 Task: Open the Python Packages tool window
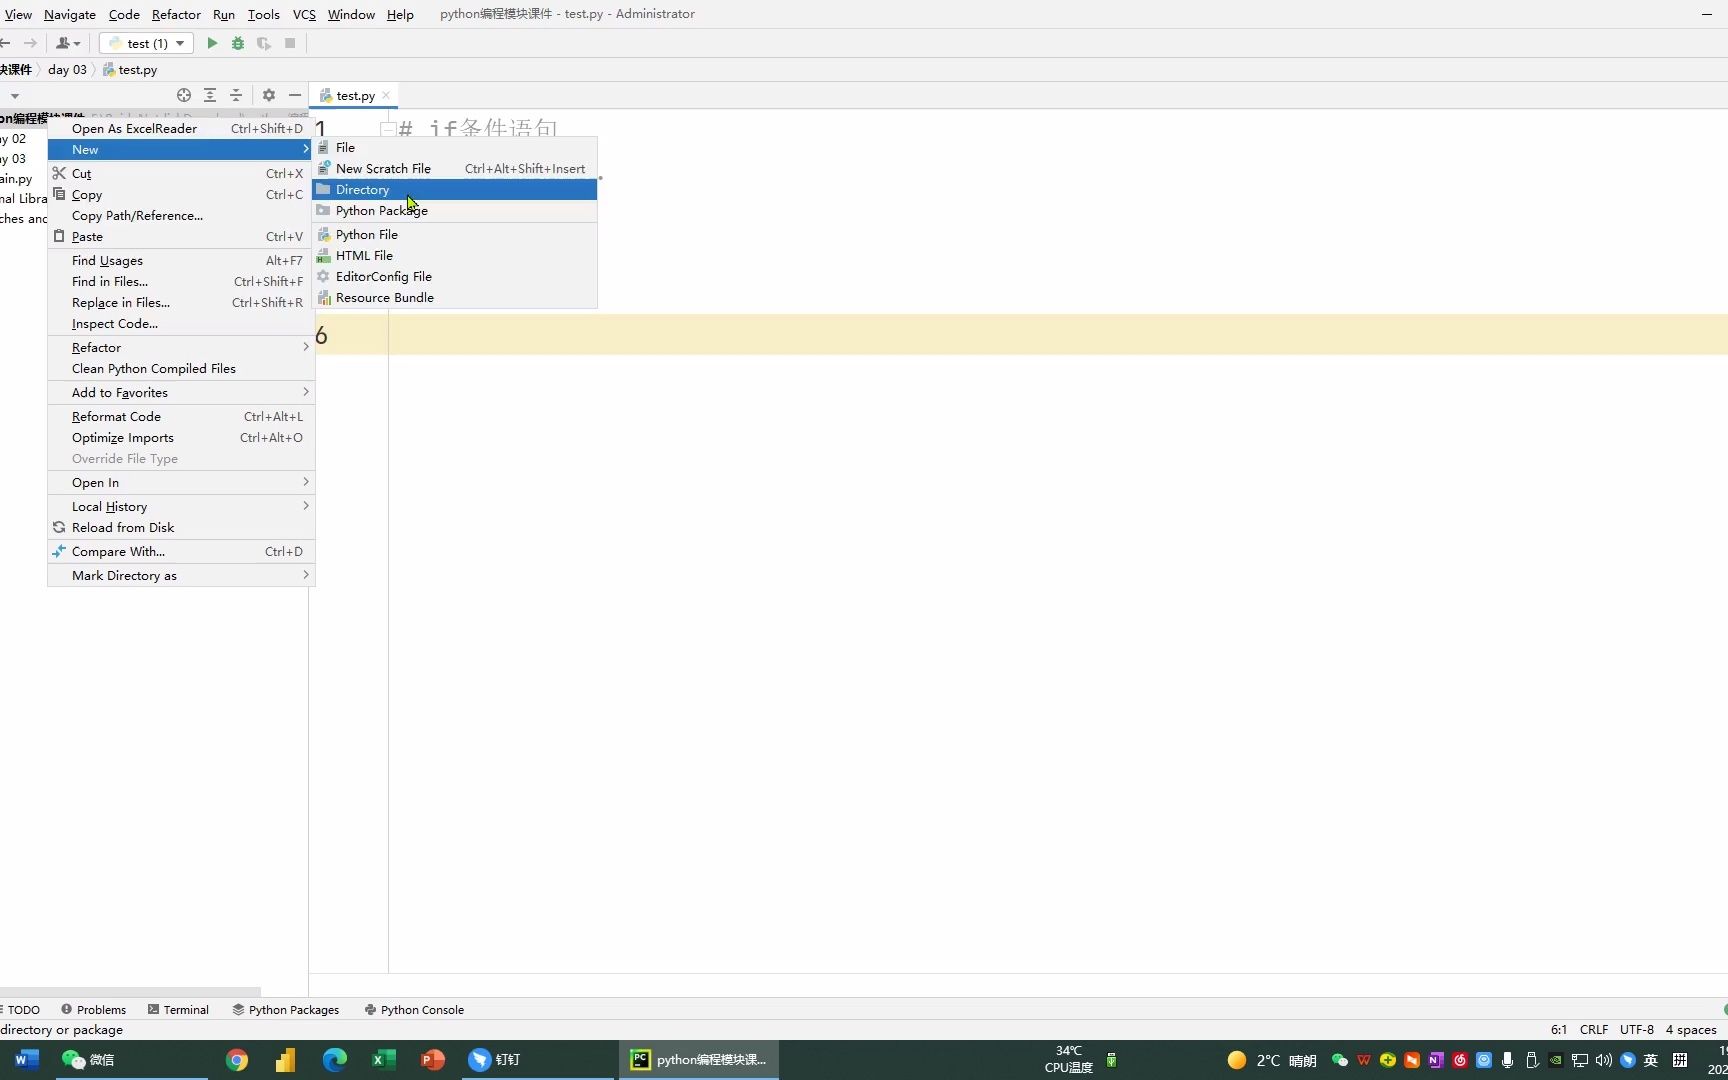pyautogui.click(x=286, y=1009)
